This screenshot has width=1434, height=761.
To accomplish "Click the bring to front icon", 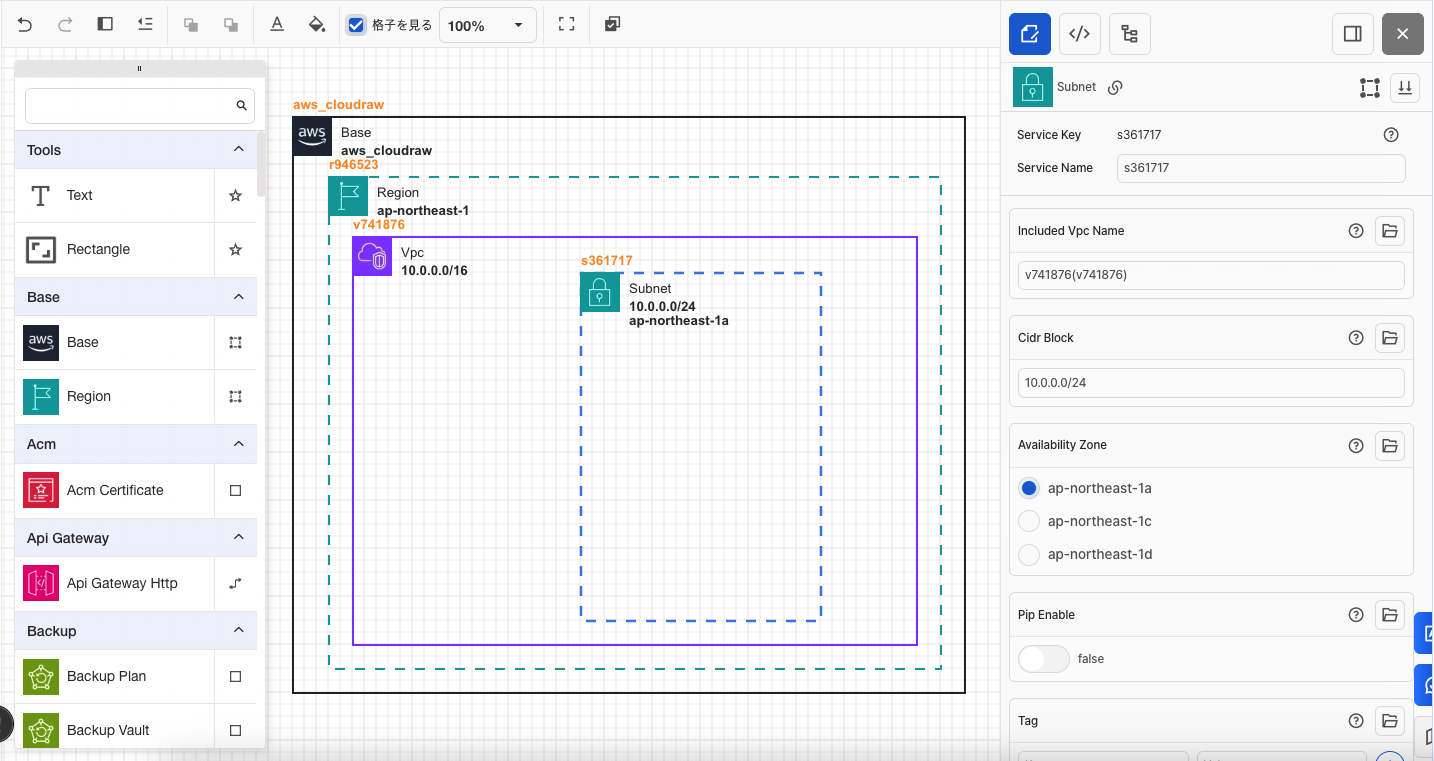I will click(x=190, y=25).
